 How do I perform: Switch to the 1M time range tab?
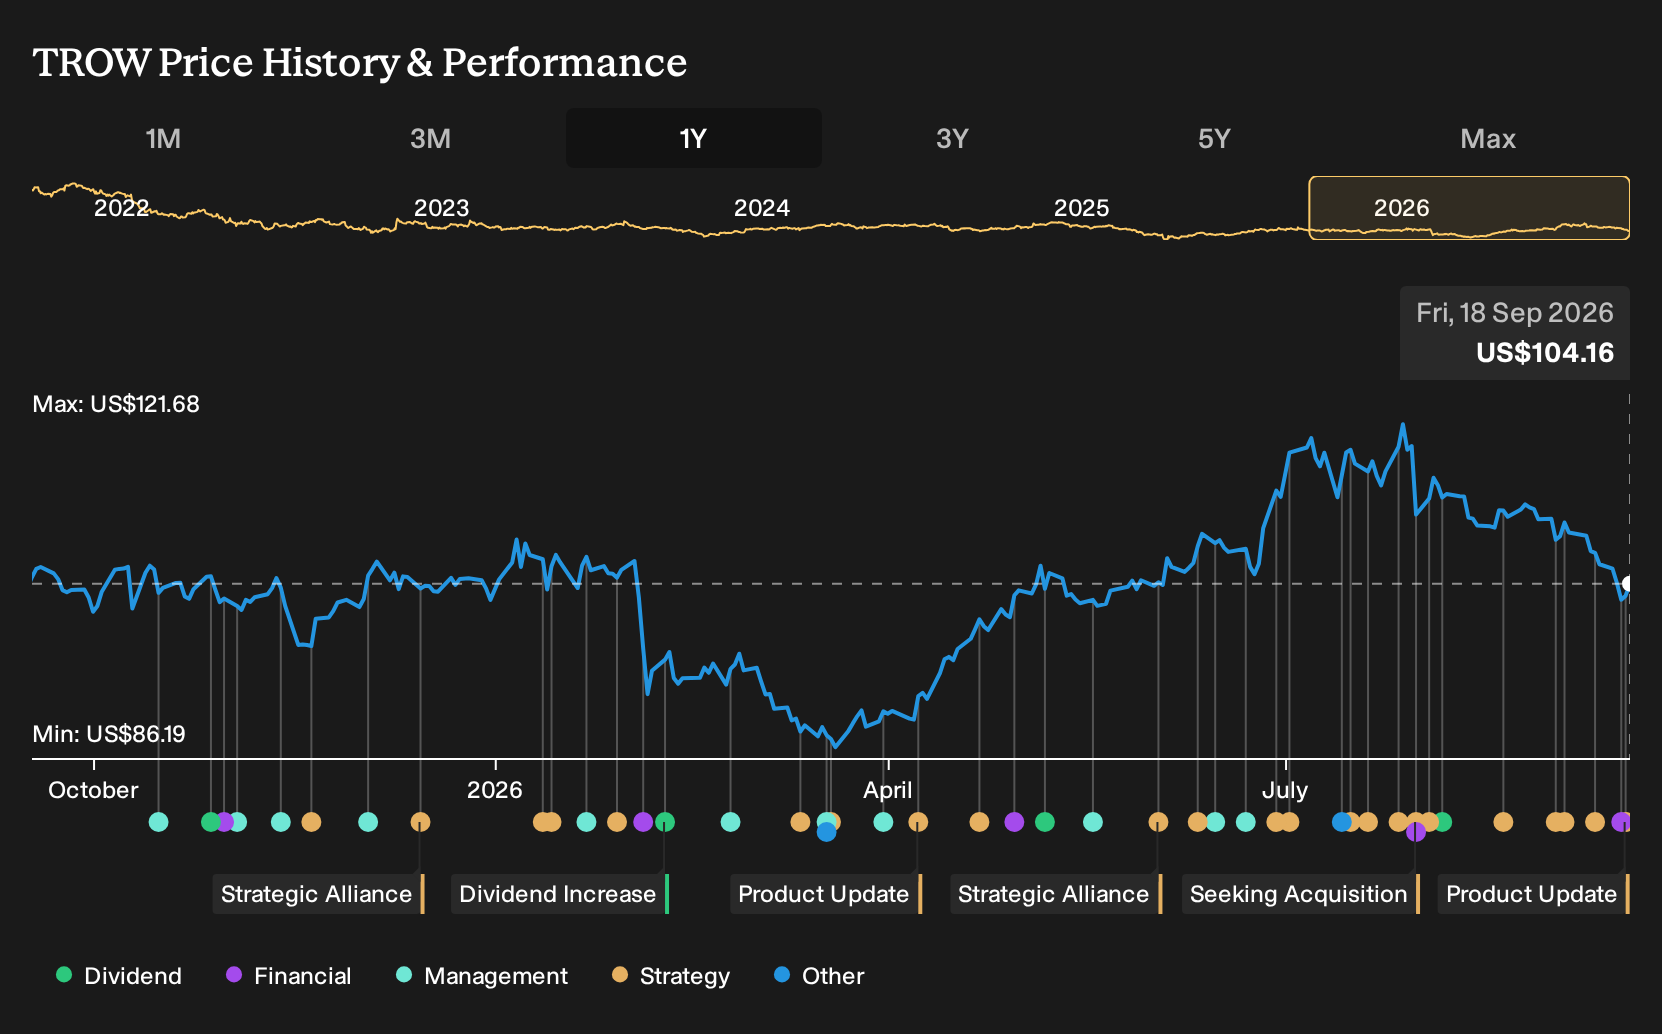tap(163, 139)
